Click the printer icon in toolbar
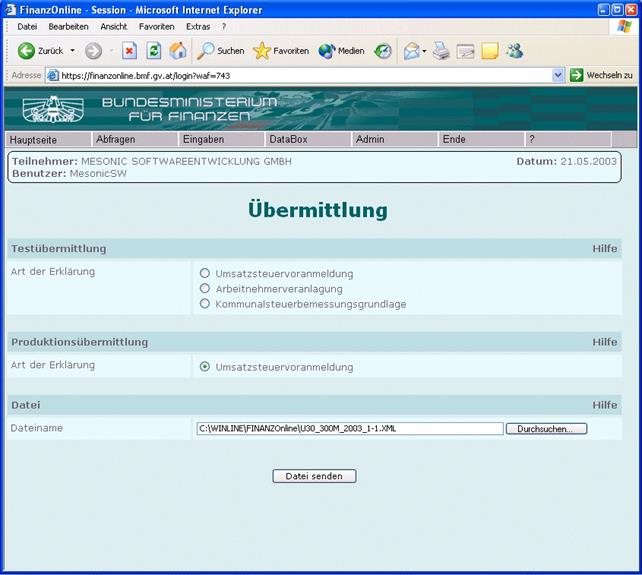This screenshot has width=642, height=575. 441,51
